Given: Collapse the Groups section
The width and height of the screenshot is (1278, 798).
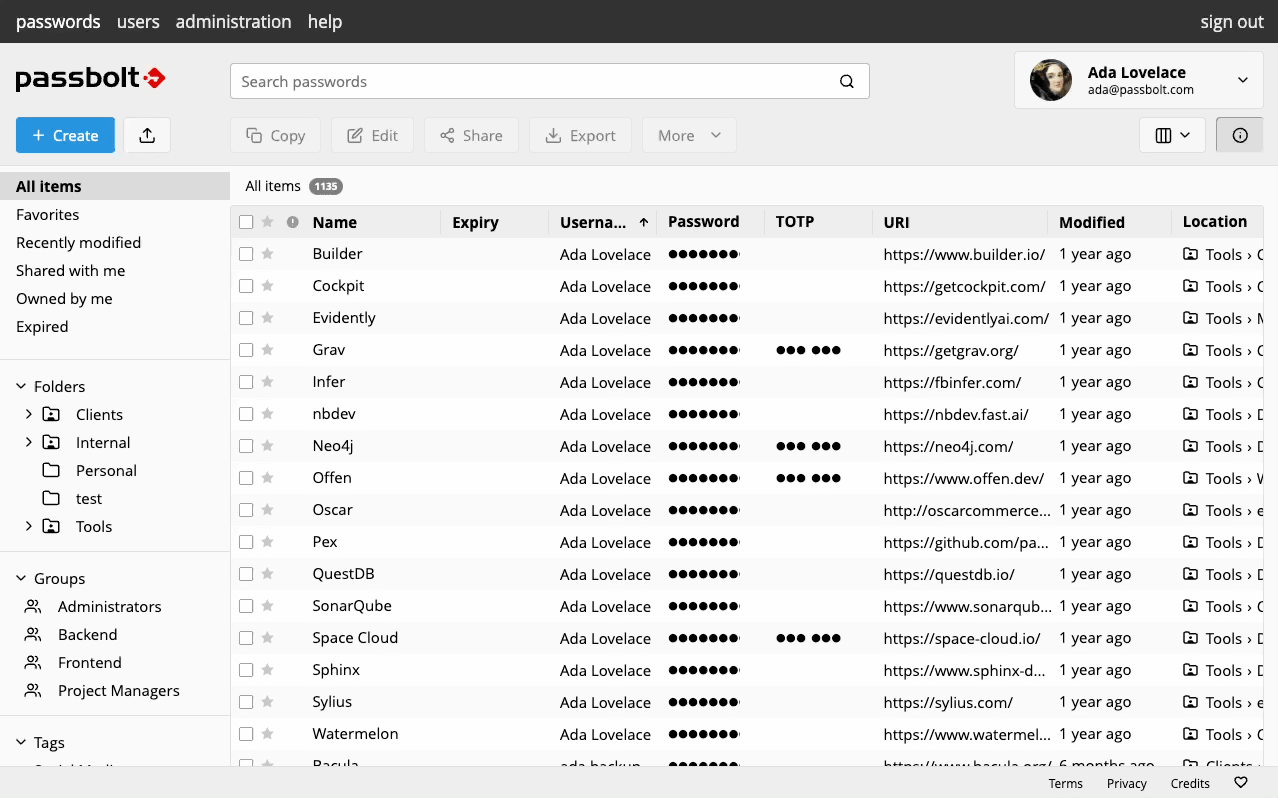Looking at the screenshot, I should click(22, 578).
